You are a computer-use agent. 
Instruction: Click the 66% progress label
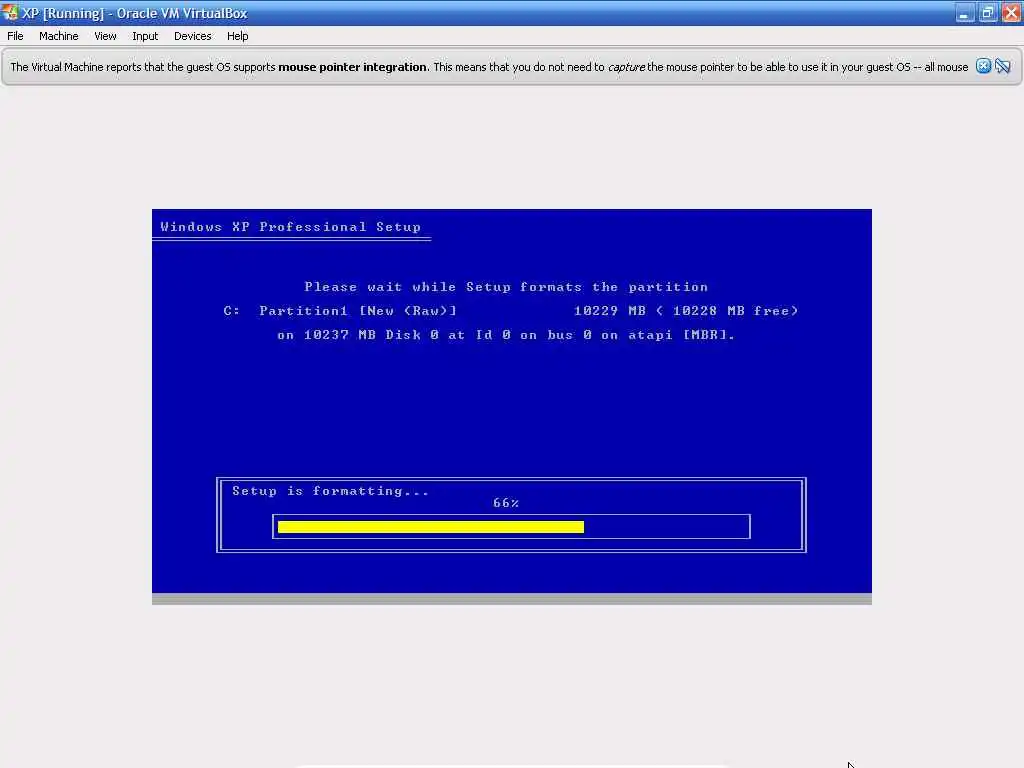pos(505,503)
